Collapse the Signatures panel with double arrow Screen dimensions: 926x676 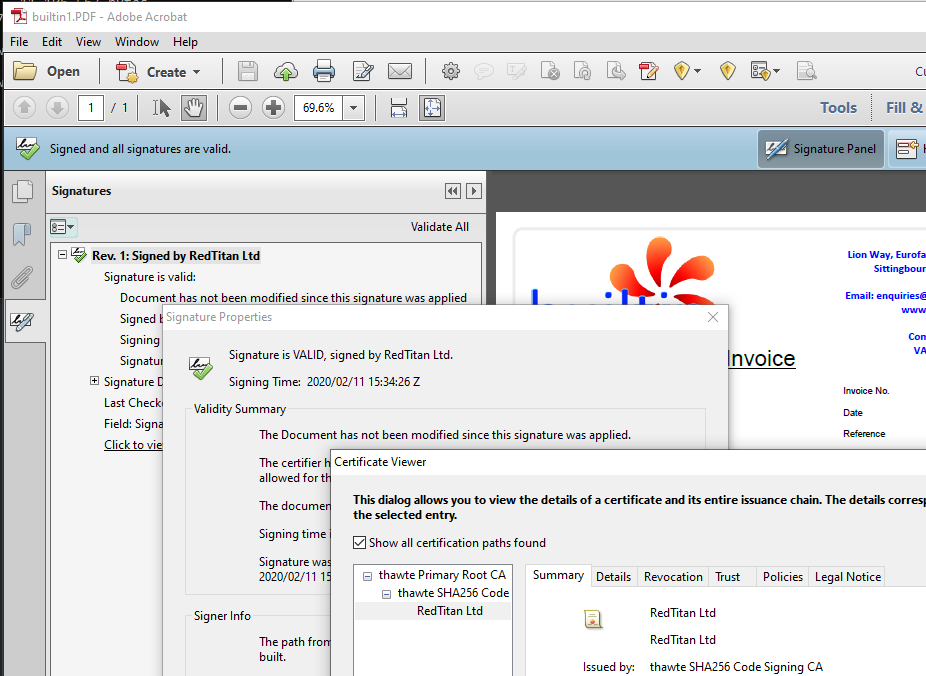[453, 191]
